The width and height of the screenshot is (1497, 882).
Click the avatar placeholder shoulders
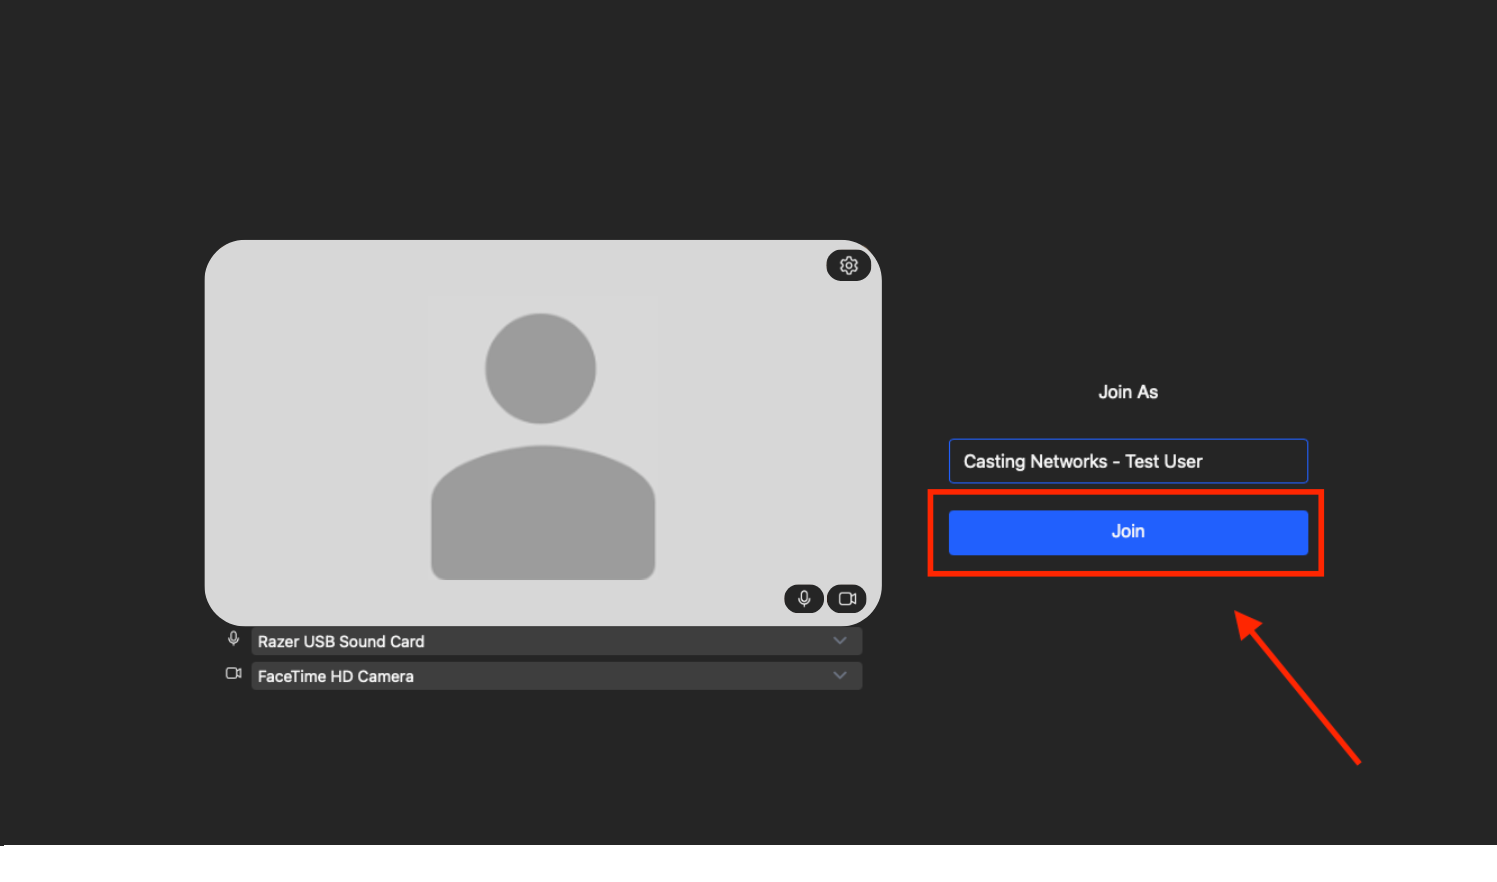point(543,515)
